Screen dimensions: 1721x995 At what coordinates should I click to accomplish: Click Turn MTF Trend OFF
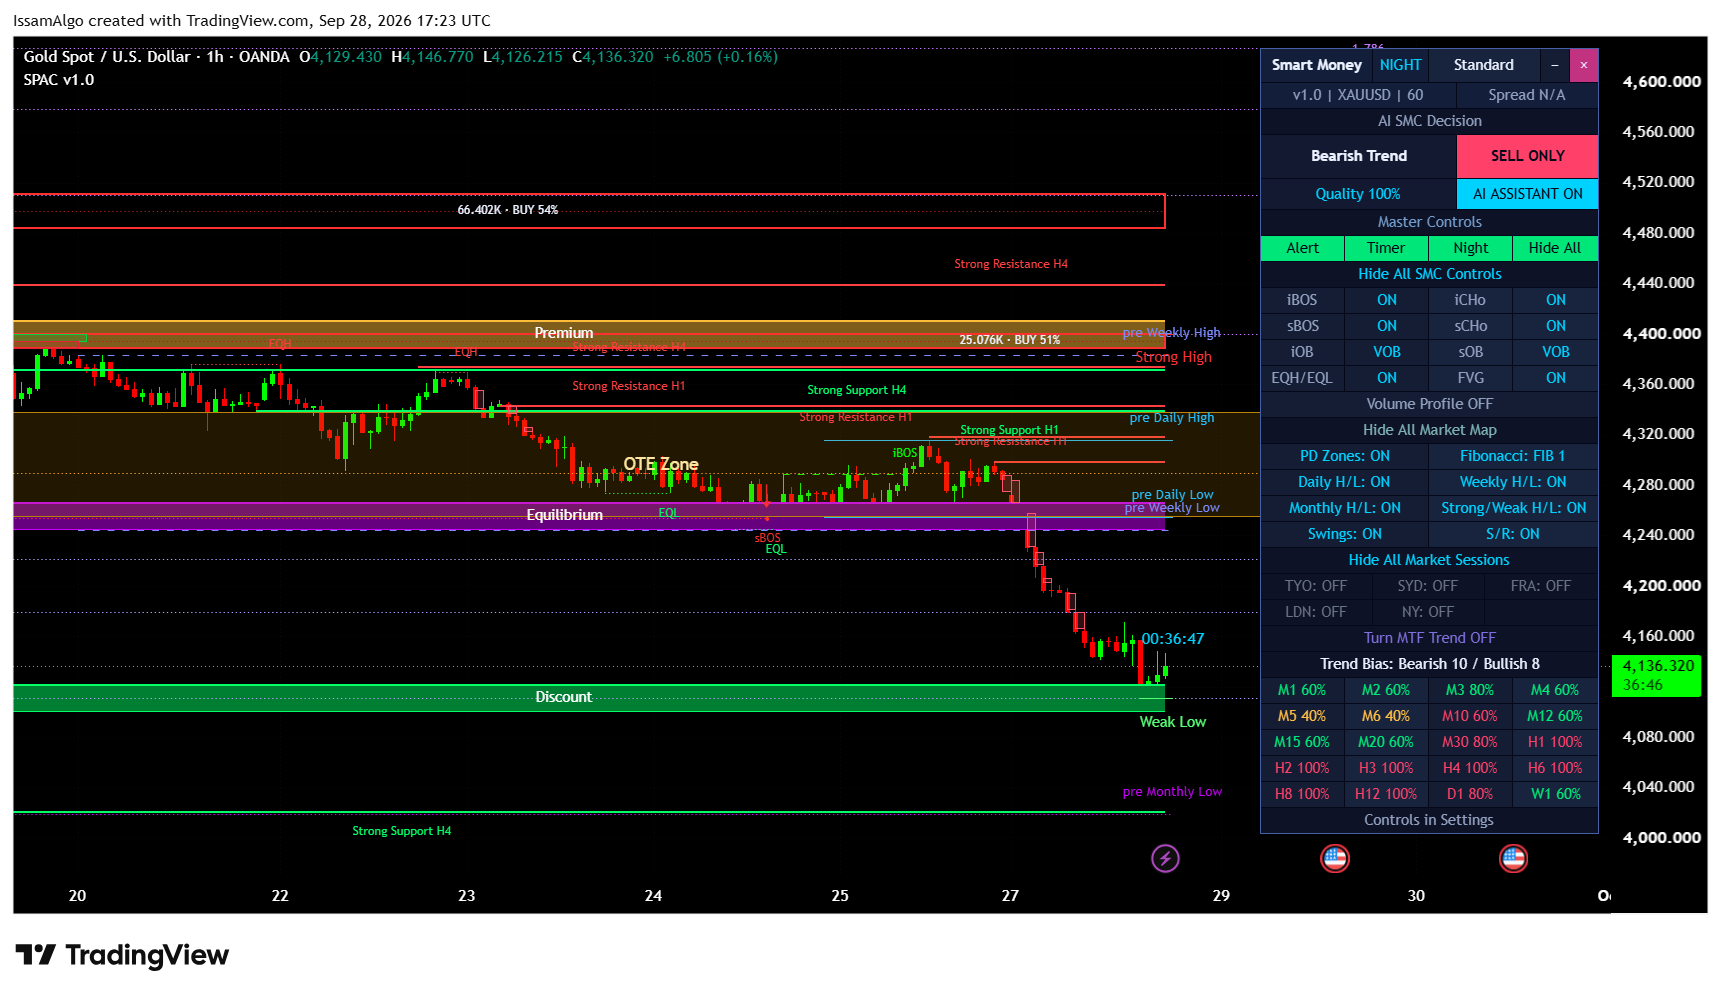click(x=1429, y=638)
